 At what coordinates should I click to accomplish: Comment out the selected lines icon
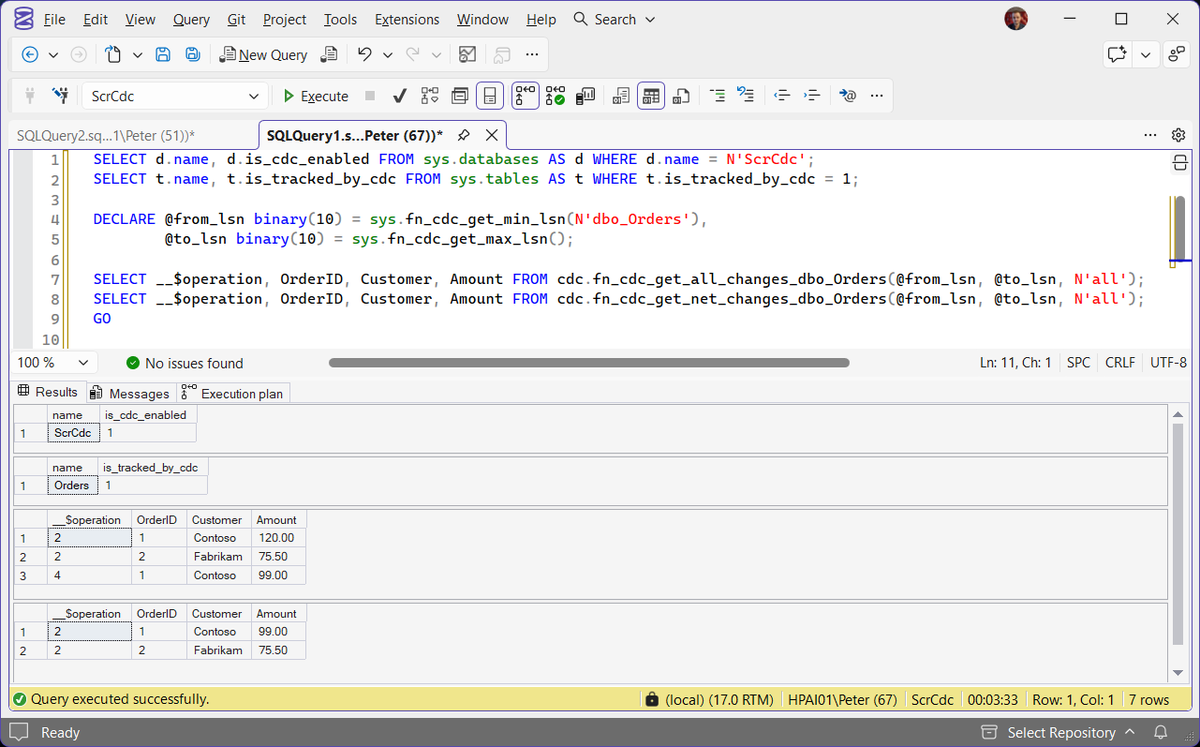tap(717, 96)
